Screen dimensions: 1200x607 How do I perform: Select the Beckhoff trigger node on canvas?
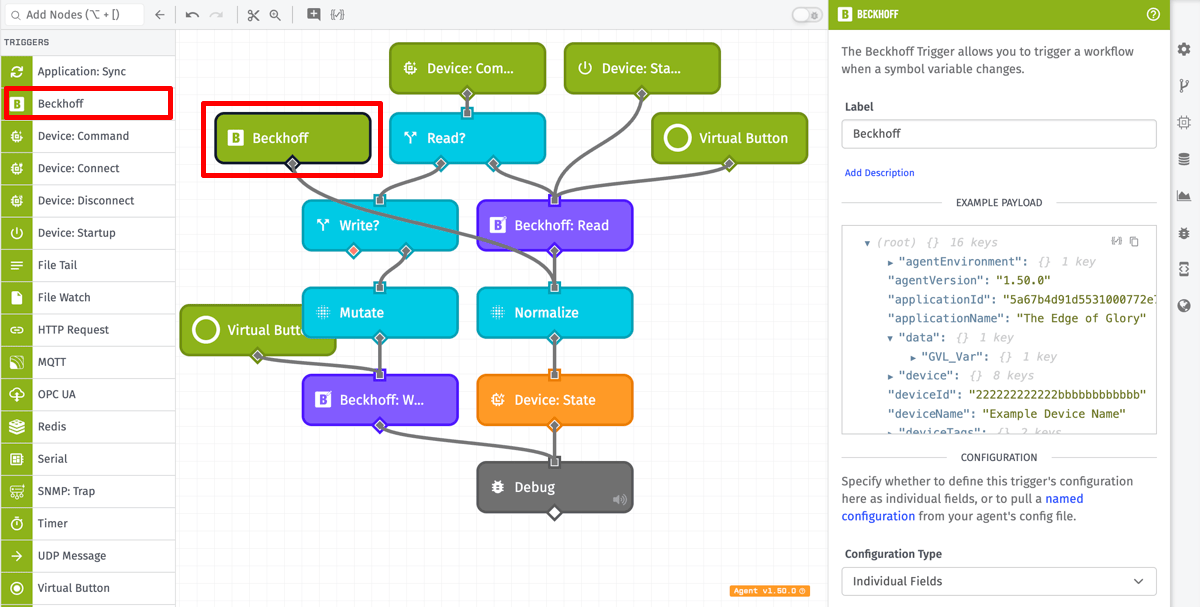(293, 138)
